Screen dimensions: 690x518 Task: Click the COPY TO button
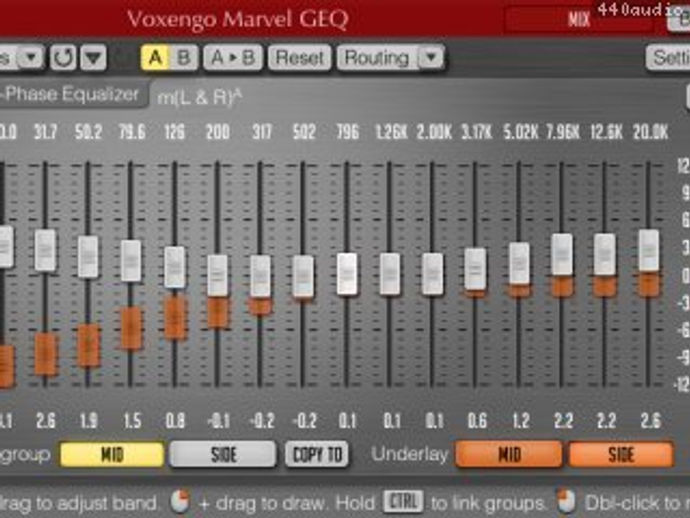tap(317, 455)
